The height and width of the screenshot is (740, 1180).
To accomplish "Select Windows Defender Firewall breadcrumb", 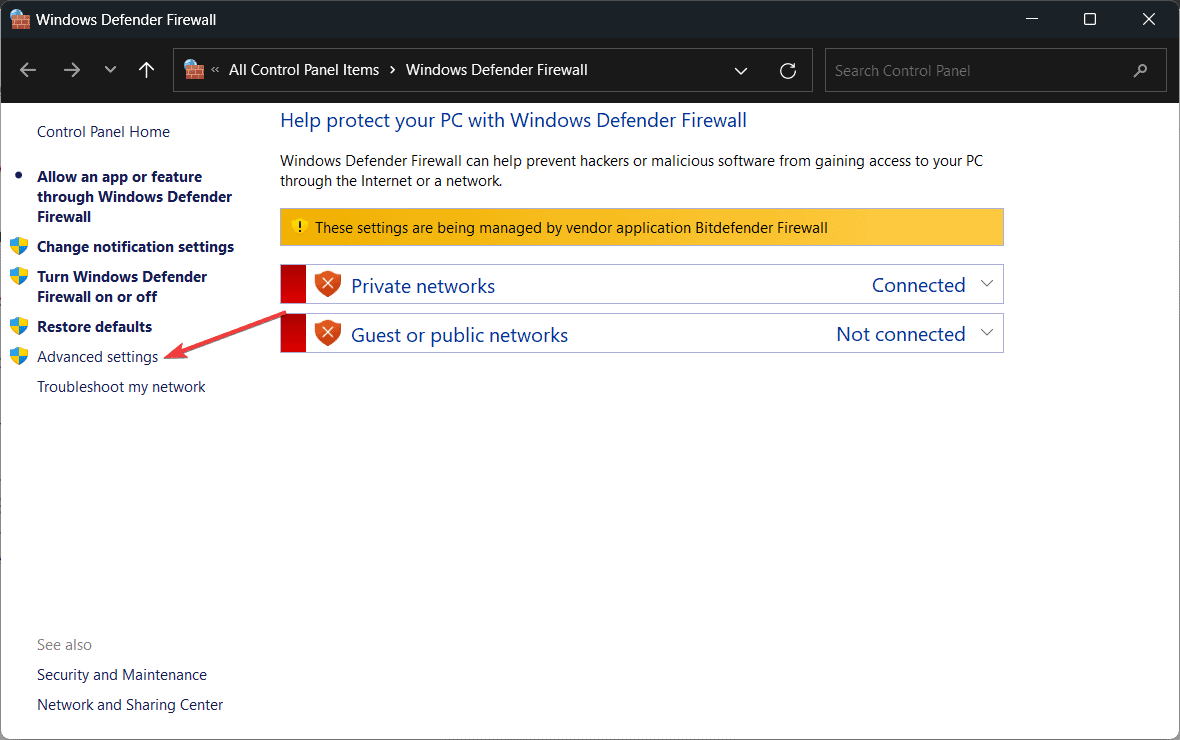I will tap(496, 70).
